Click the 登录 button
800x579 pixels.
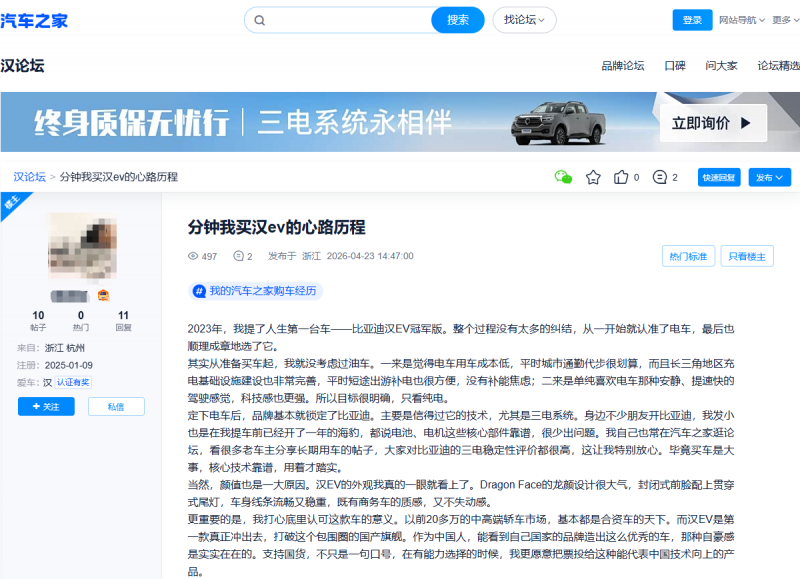coord(692,20)
